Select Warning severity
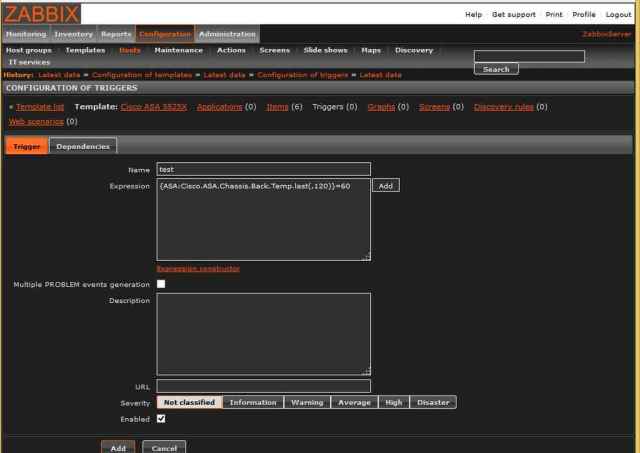The width and height of the screenshot is (640, 453). coord(307,402)
